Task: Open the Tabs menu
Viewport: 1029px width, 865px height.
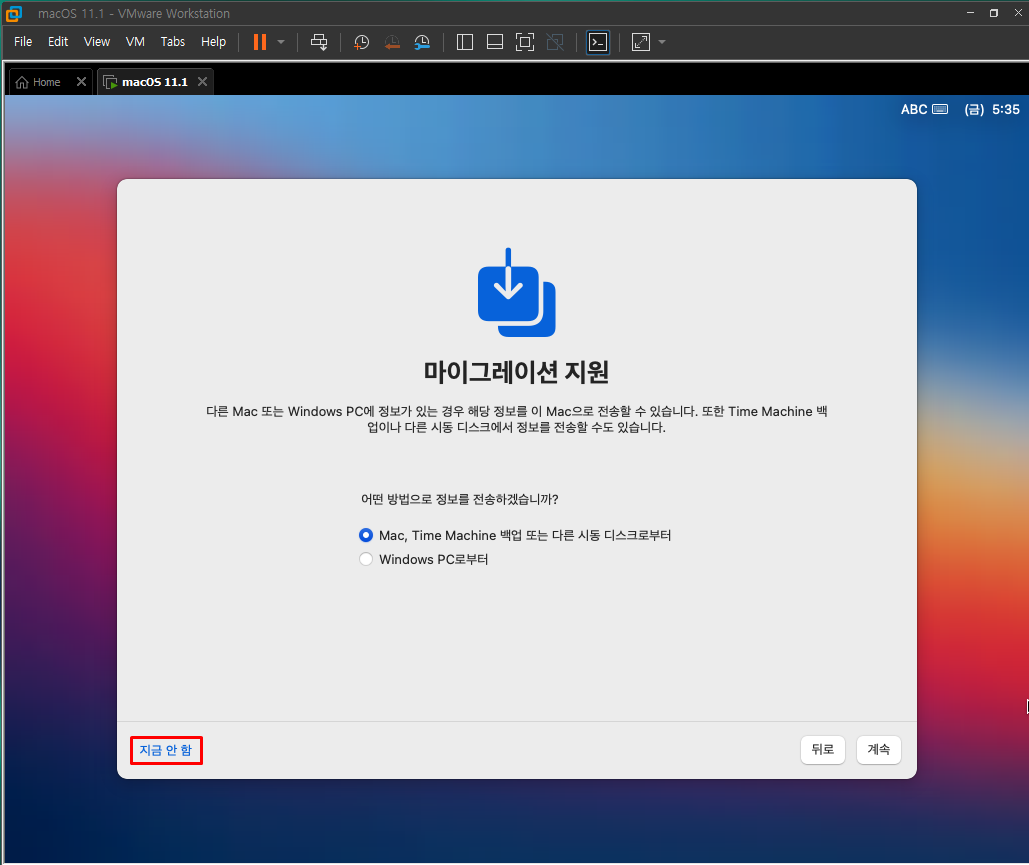Action: pos(173,41)
